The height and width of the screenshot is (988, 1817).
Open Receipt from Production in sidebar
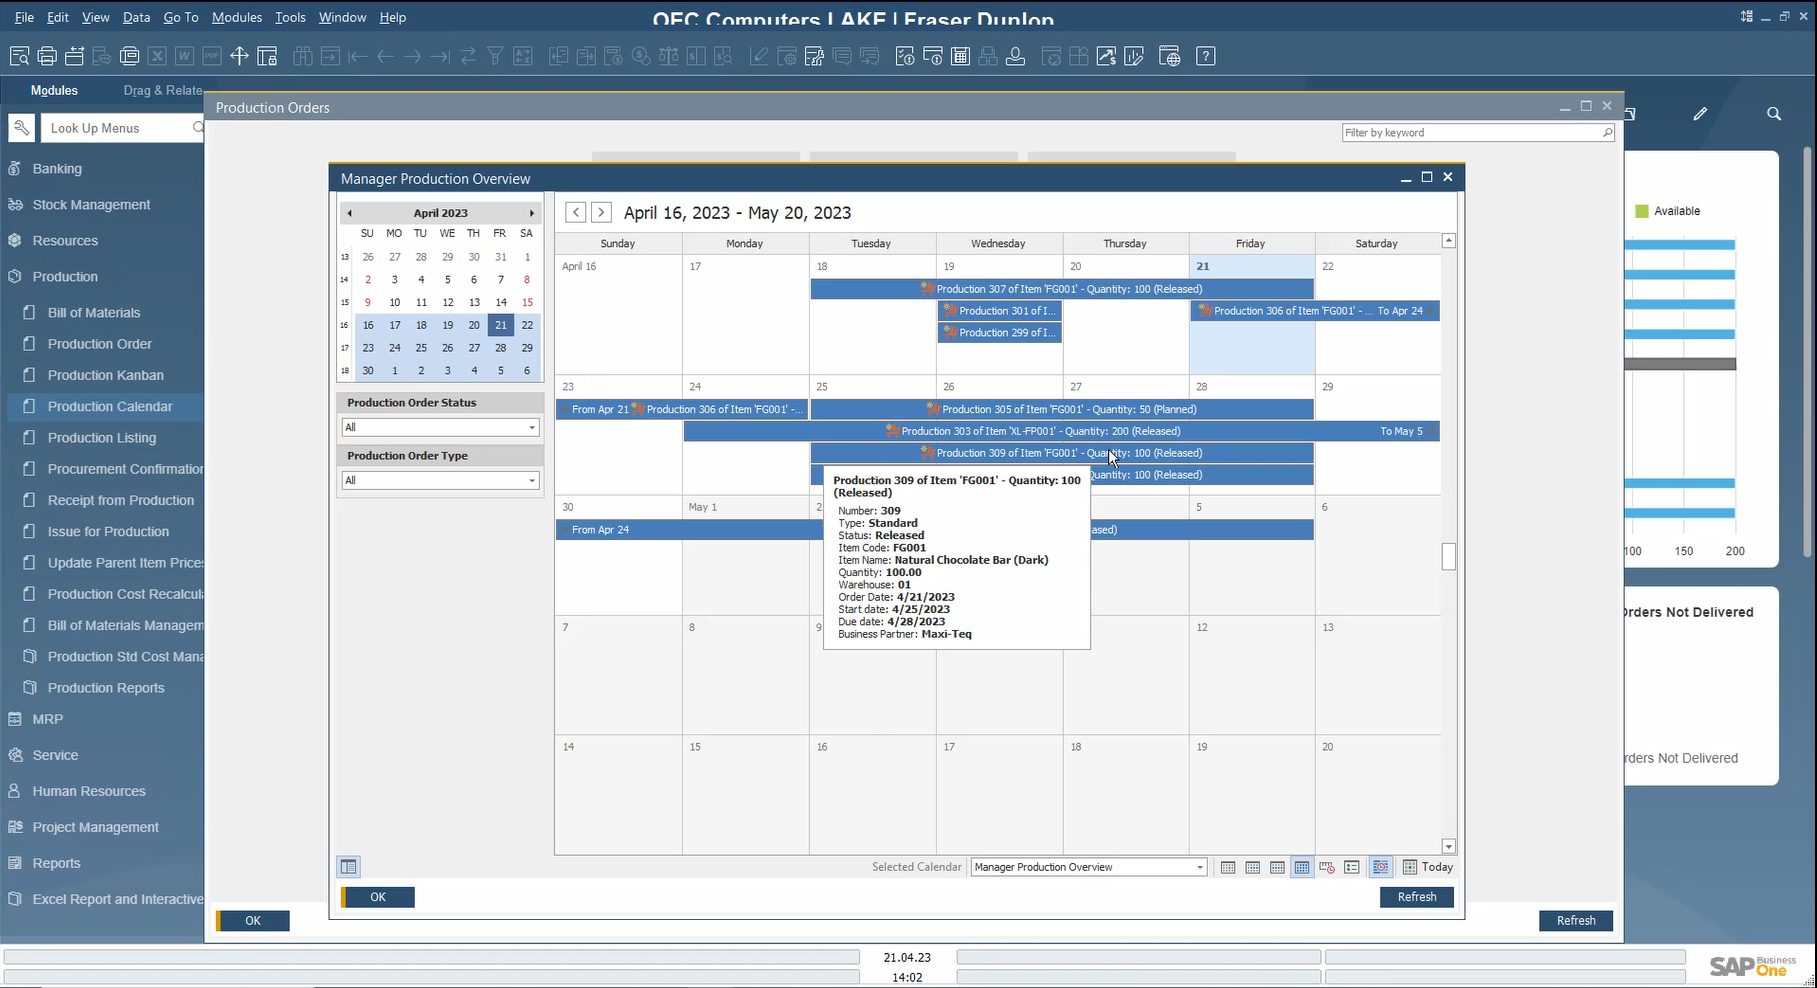click(121, 501)
